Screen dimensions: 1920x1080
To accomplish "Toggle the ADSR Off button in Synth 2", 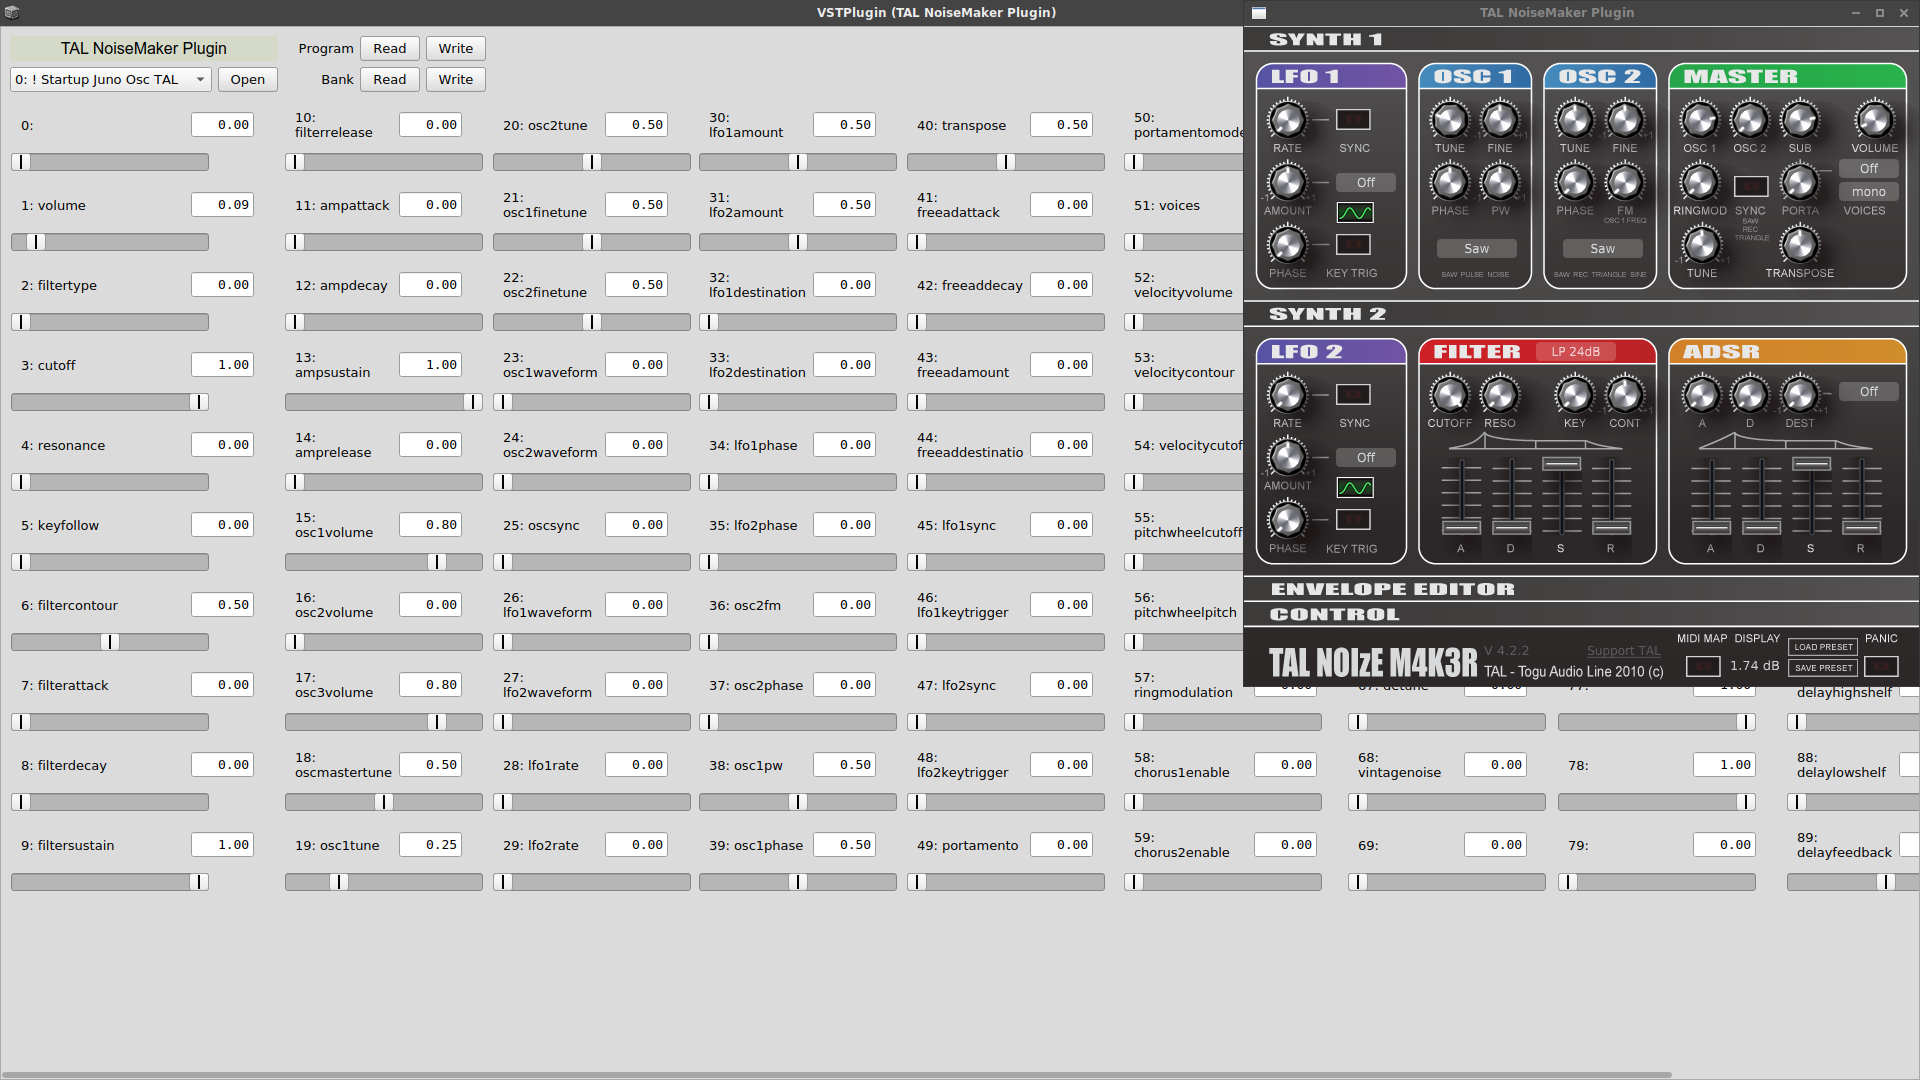I will 1867,390.
